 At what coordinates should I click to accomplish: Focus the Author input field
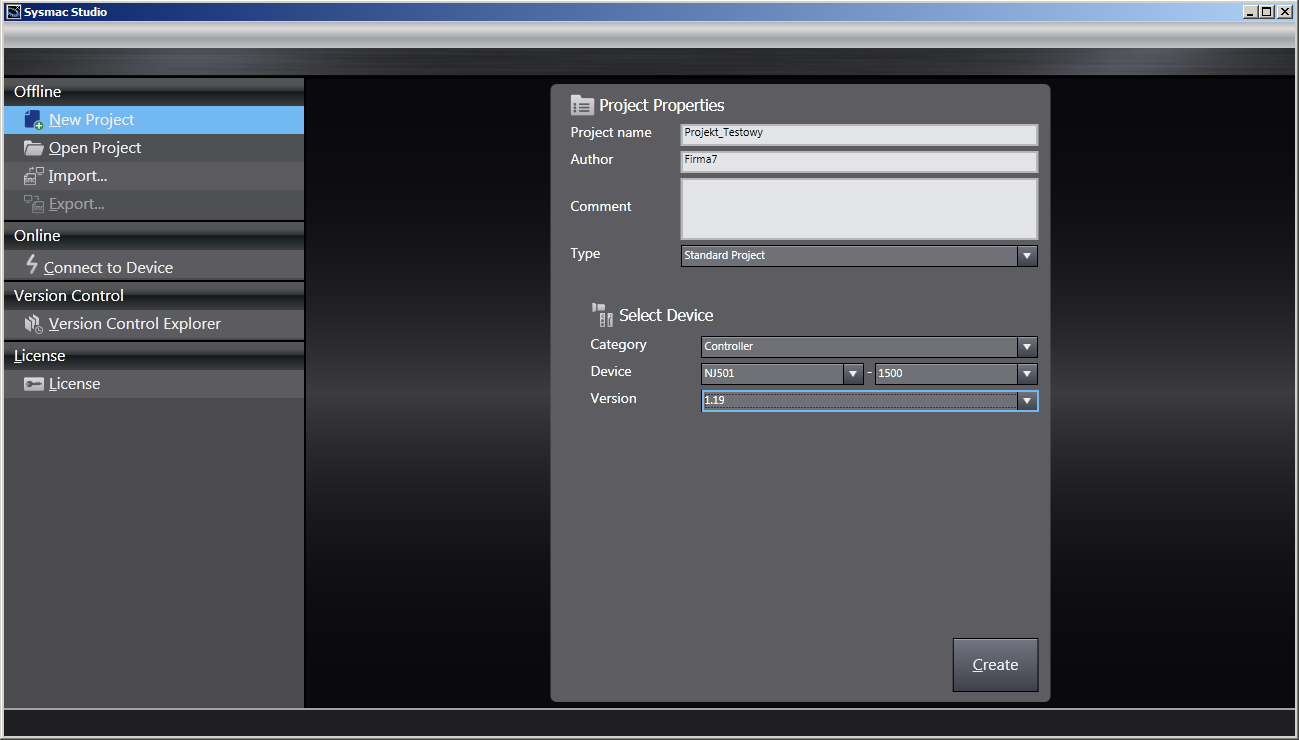[x=858, y=161]
